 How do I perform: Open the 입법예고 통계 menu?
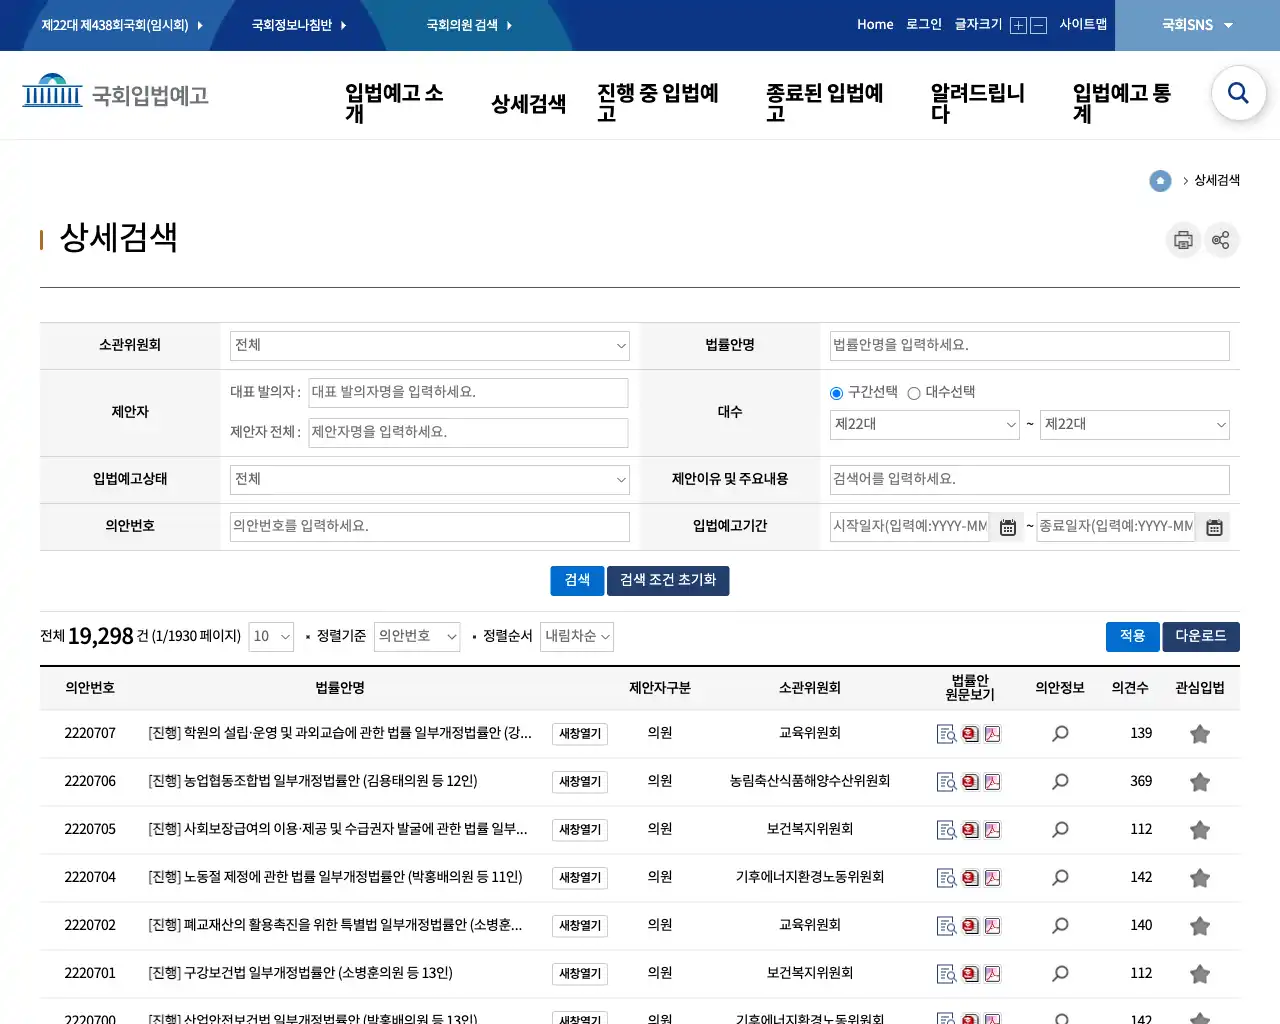click(x=1122, y=103)
